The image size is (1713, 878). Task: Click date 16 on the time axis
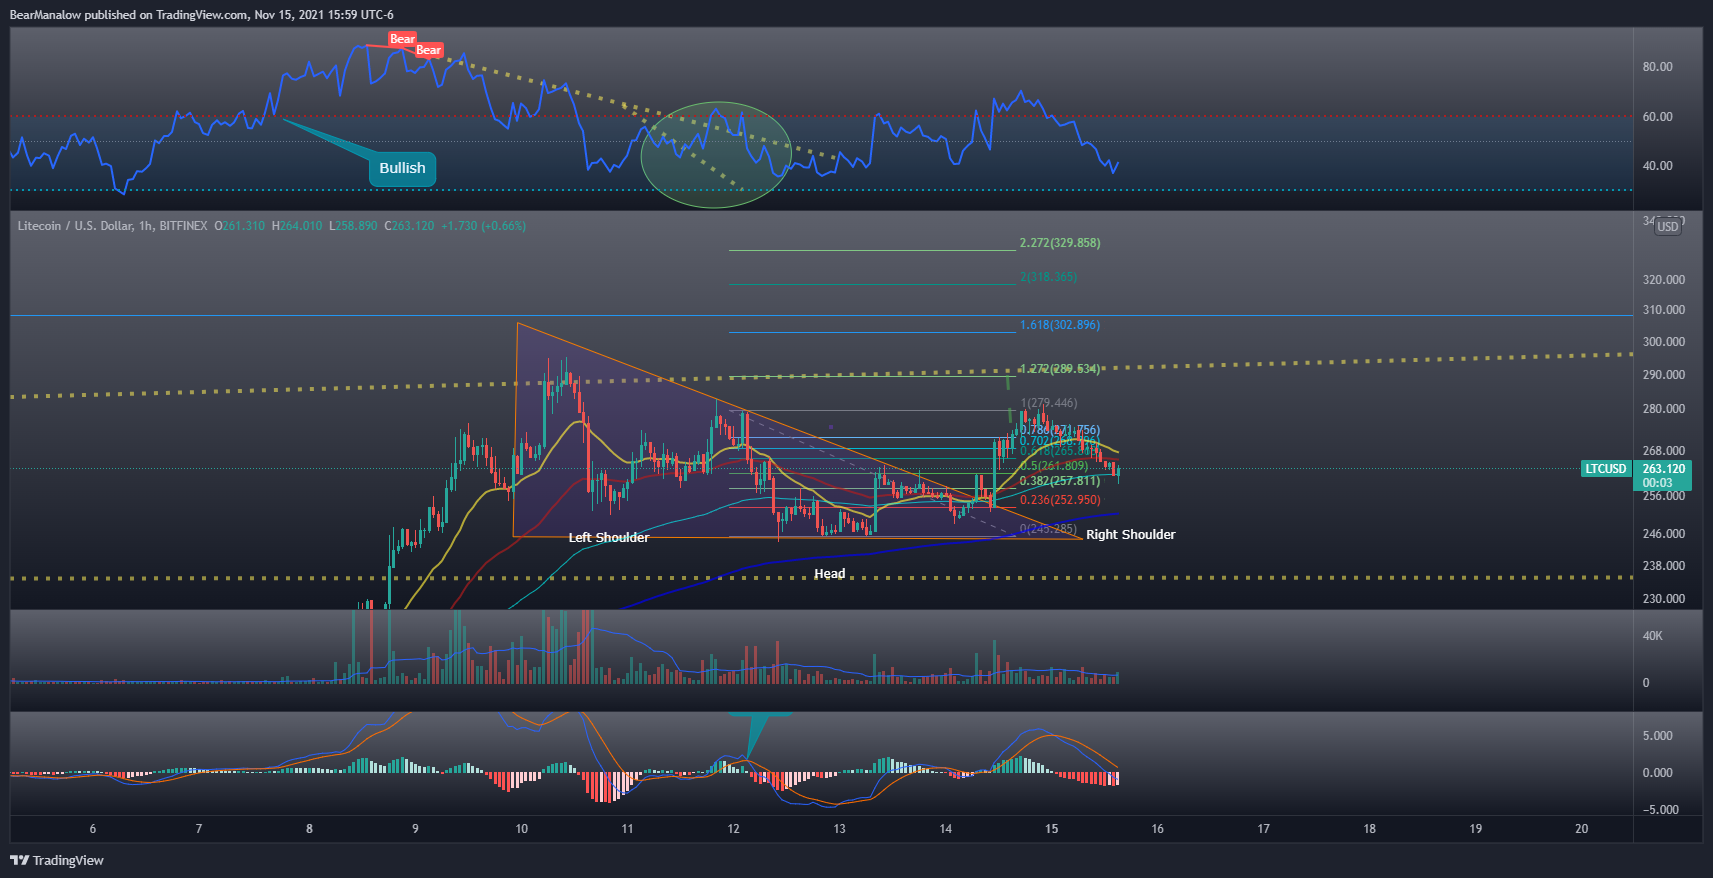pos(1157,829)
